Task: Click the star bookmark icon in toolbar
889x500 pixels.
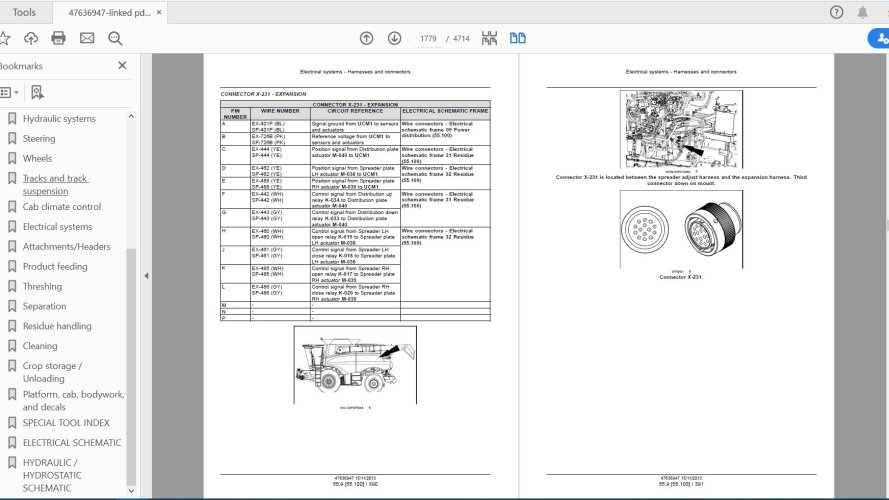Action: pos(5,38)
